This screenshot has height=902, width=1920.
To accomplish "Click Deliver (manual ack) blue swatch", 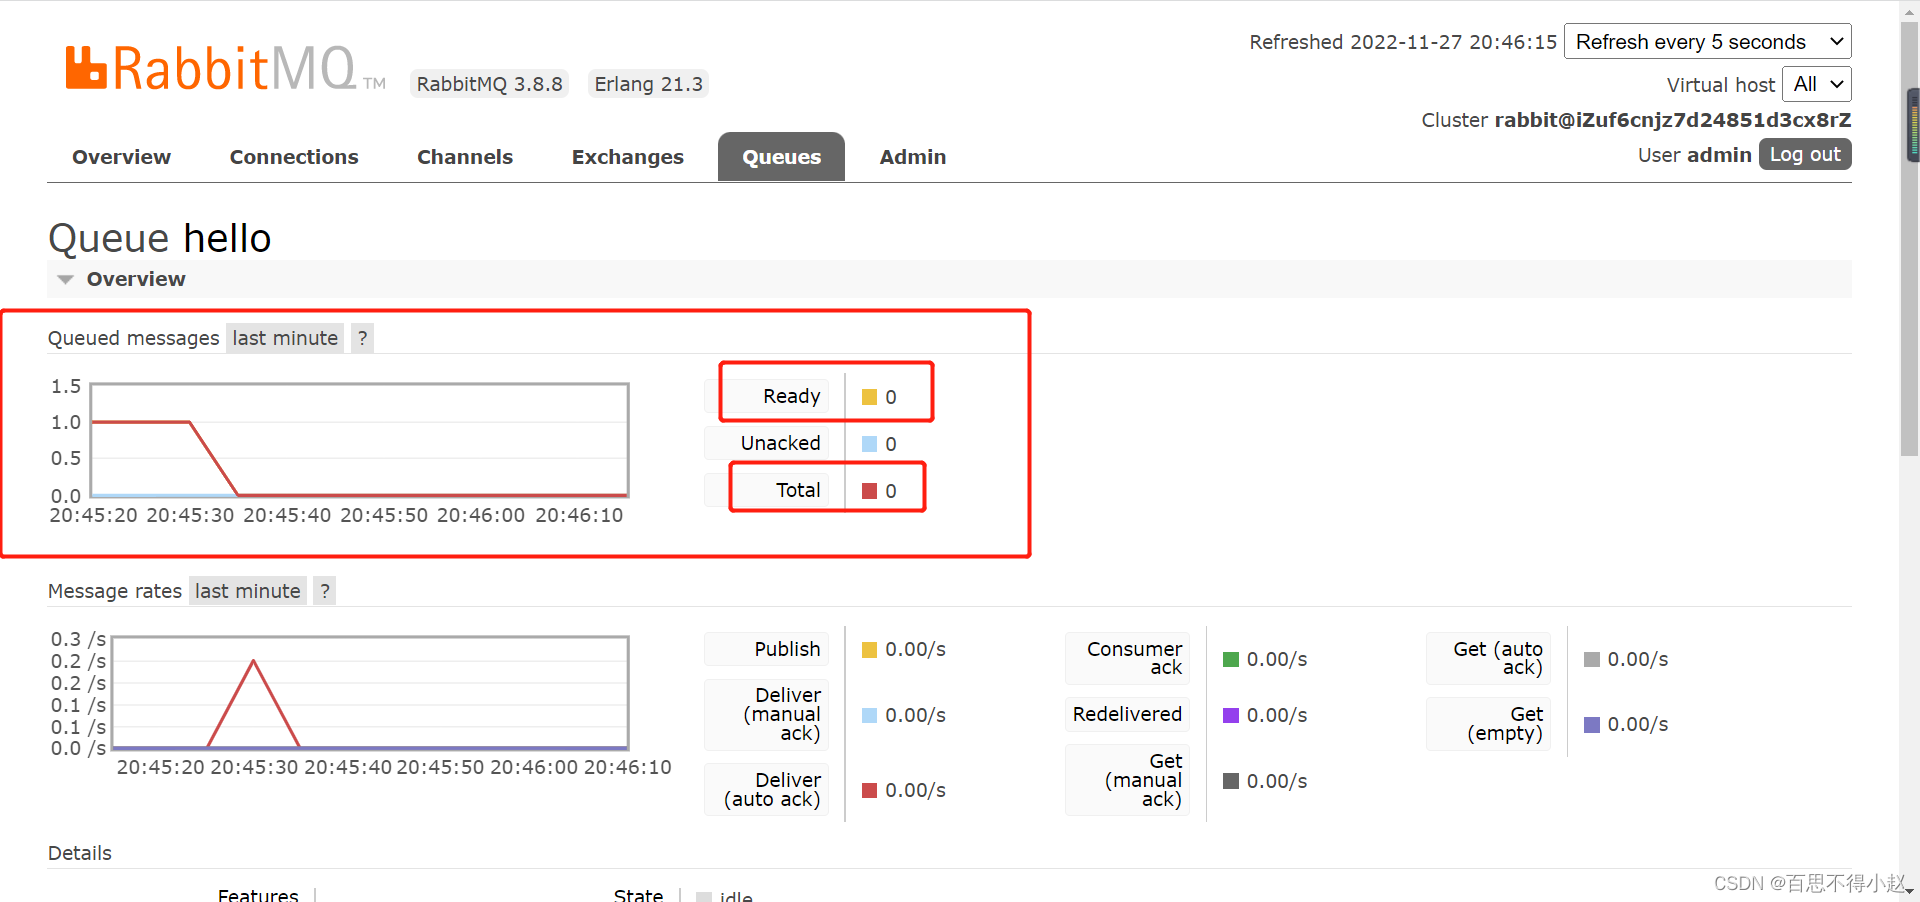I will tap(869, 715).
